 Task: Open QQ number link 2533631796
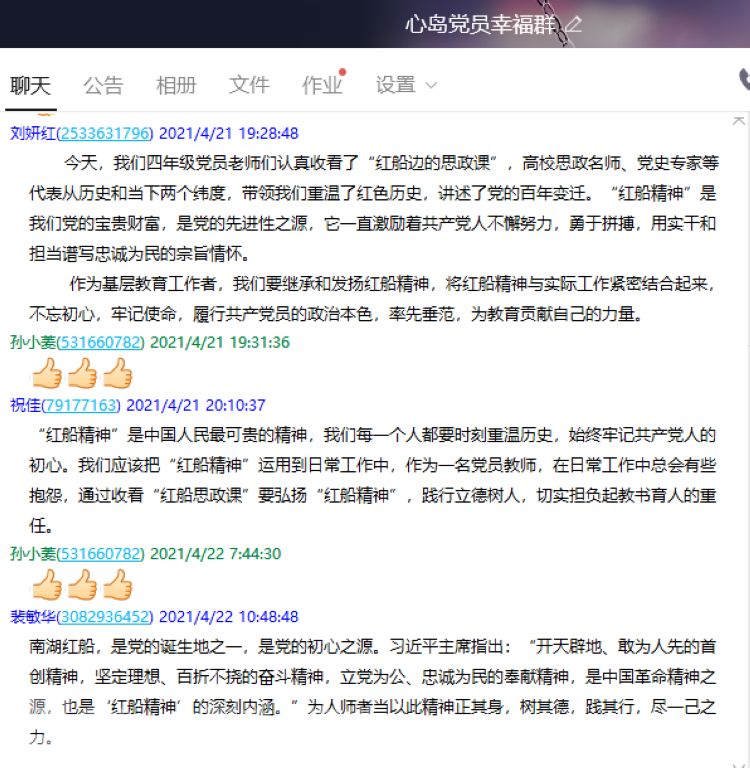[x=105, y=133]
